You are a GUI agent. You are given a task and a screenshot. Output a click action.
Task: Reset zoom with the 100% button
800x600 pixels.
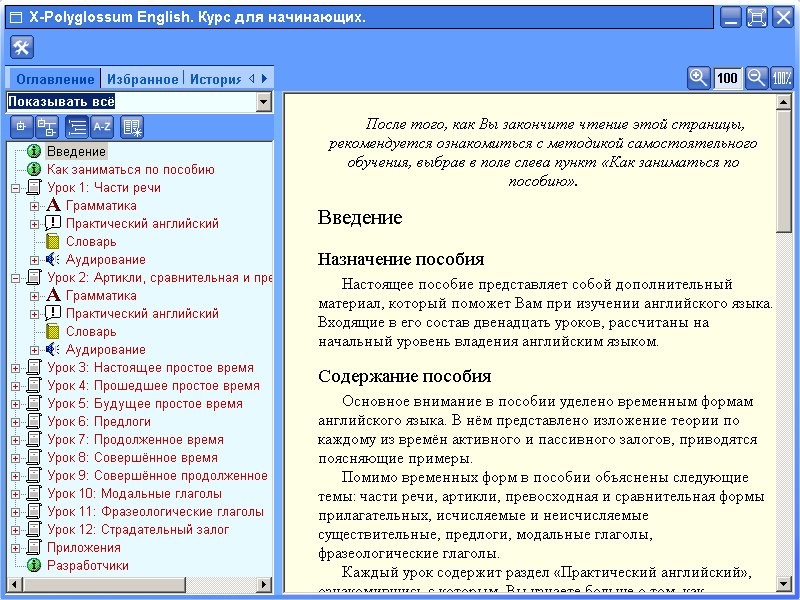pos(782,78)
